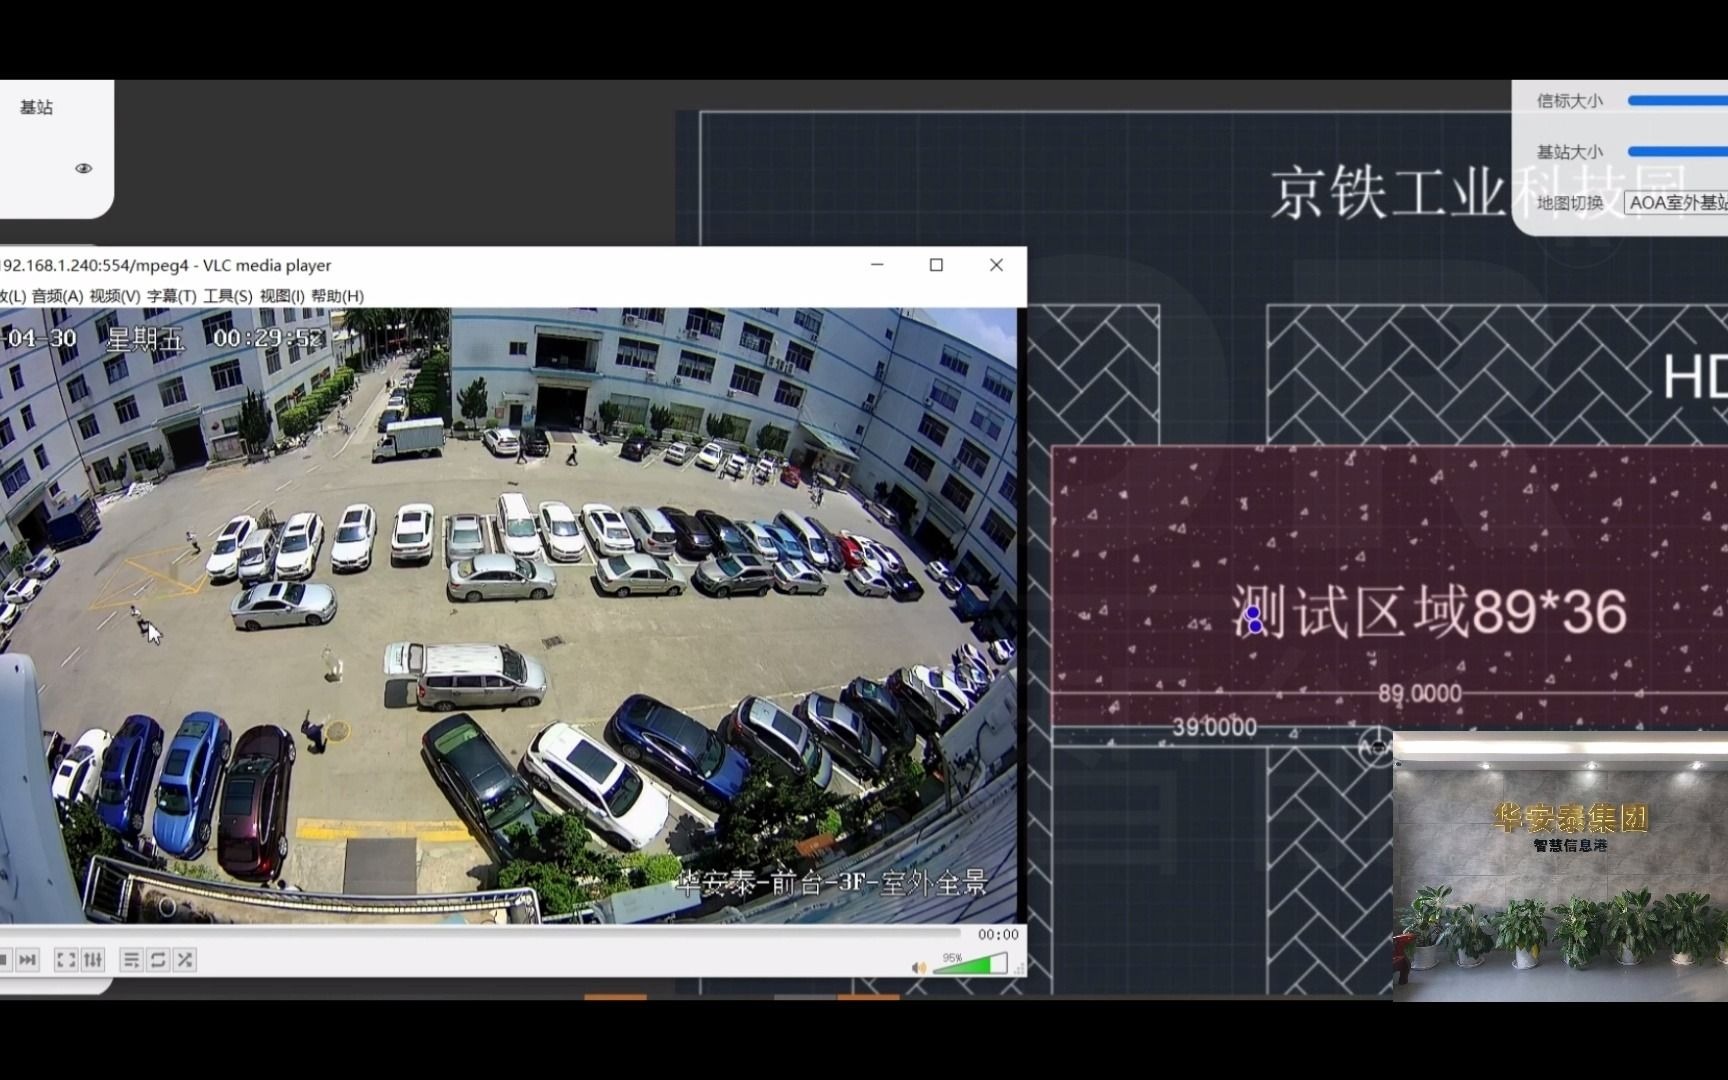Screen dimensions: 1728x1080
Task: Enable loop playback in VLC
Action: coord(158,959)
